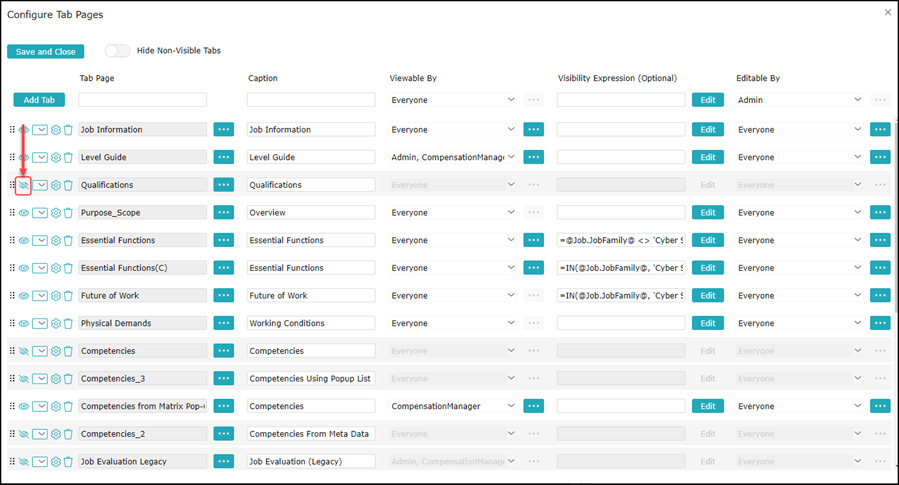Show the hidden Qualifications tab via eye icon
Viewport: 899px width, 485px height.
[x=24, y=185]
